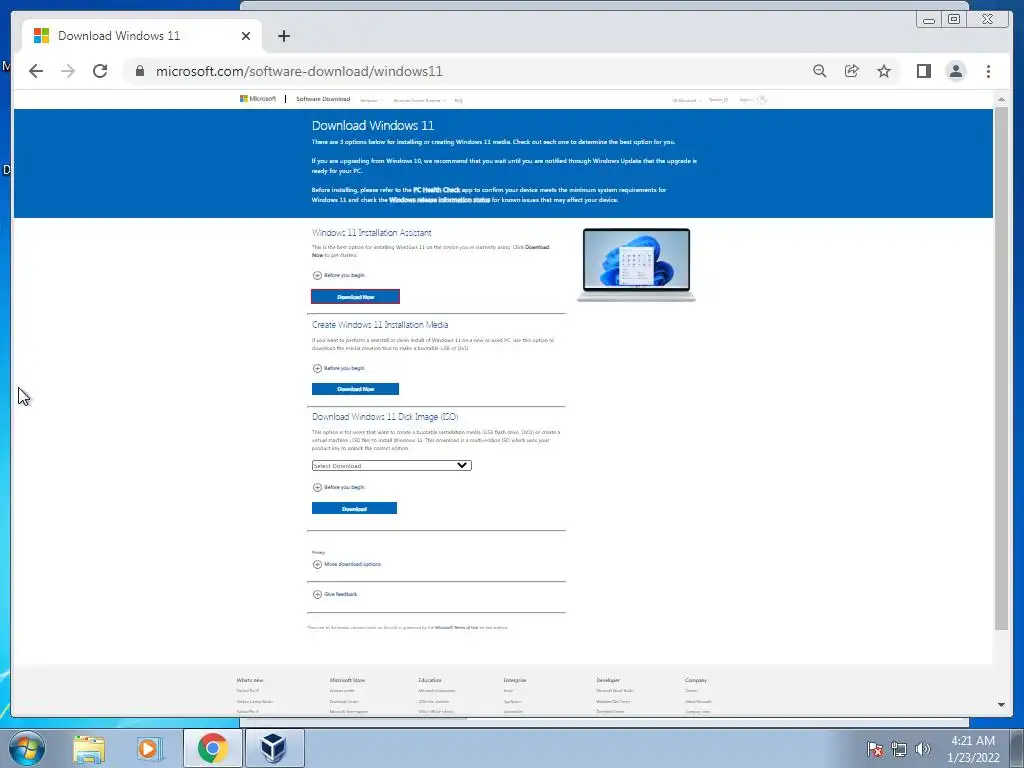The height and width of the screenshot is (768, 1024).
Task: Click Download button for Disk Image ISO
Action: (354, 508)
